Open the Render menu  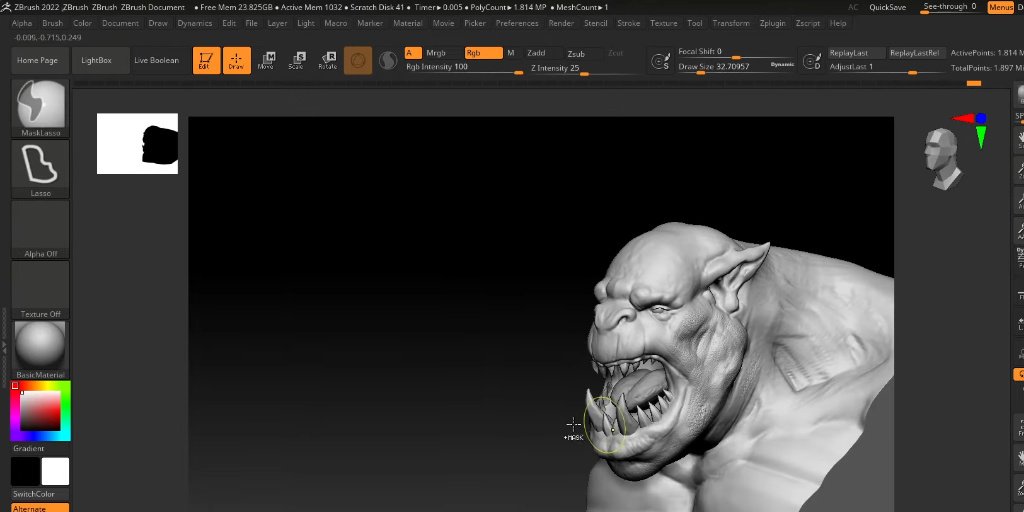pyautogui.click(x=561, y=23)
